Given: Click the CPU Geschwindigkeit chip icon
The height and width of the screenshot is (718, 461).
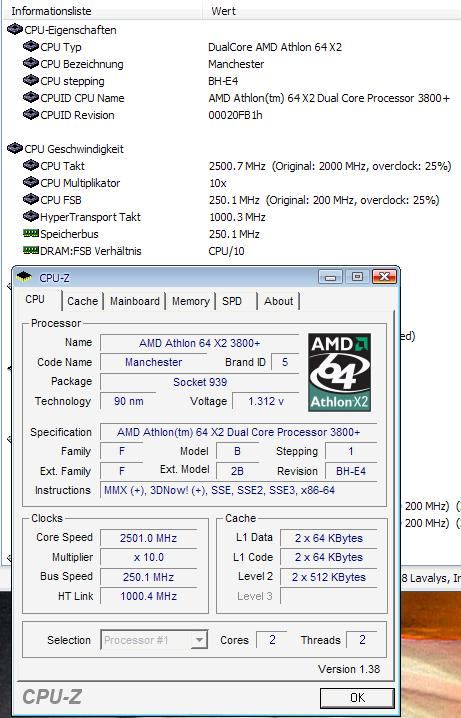Looking at the screenshot, I should click(x=15, y=148).
